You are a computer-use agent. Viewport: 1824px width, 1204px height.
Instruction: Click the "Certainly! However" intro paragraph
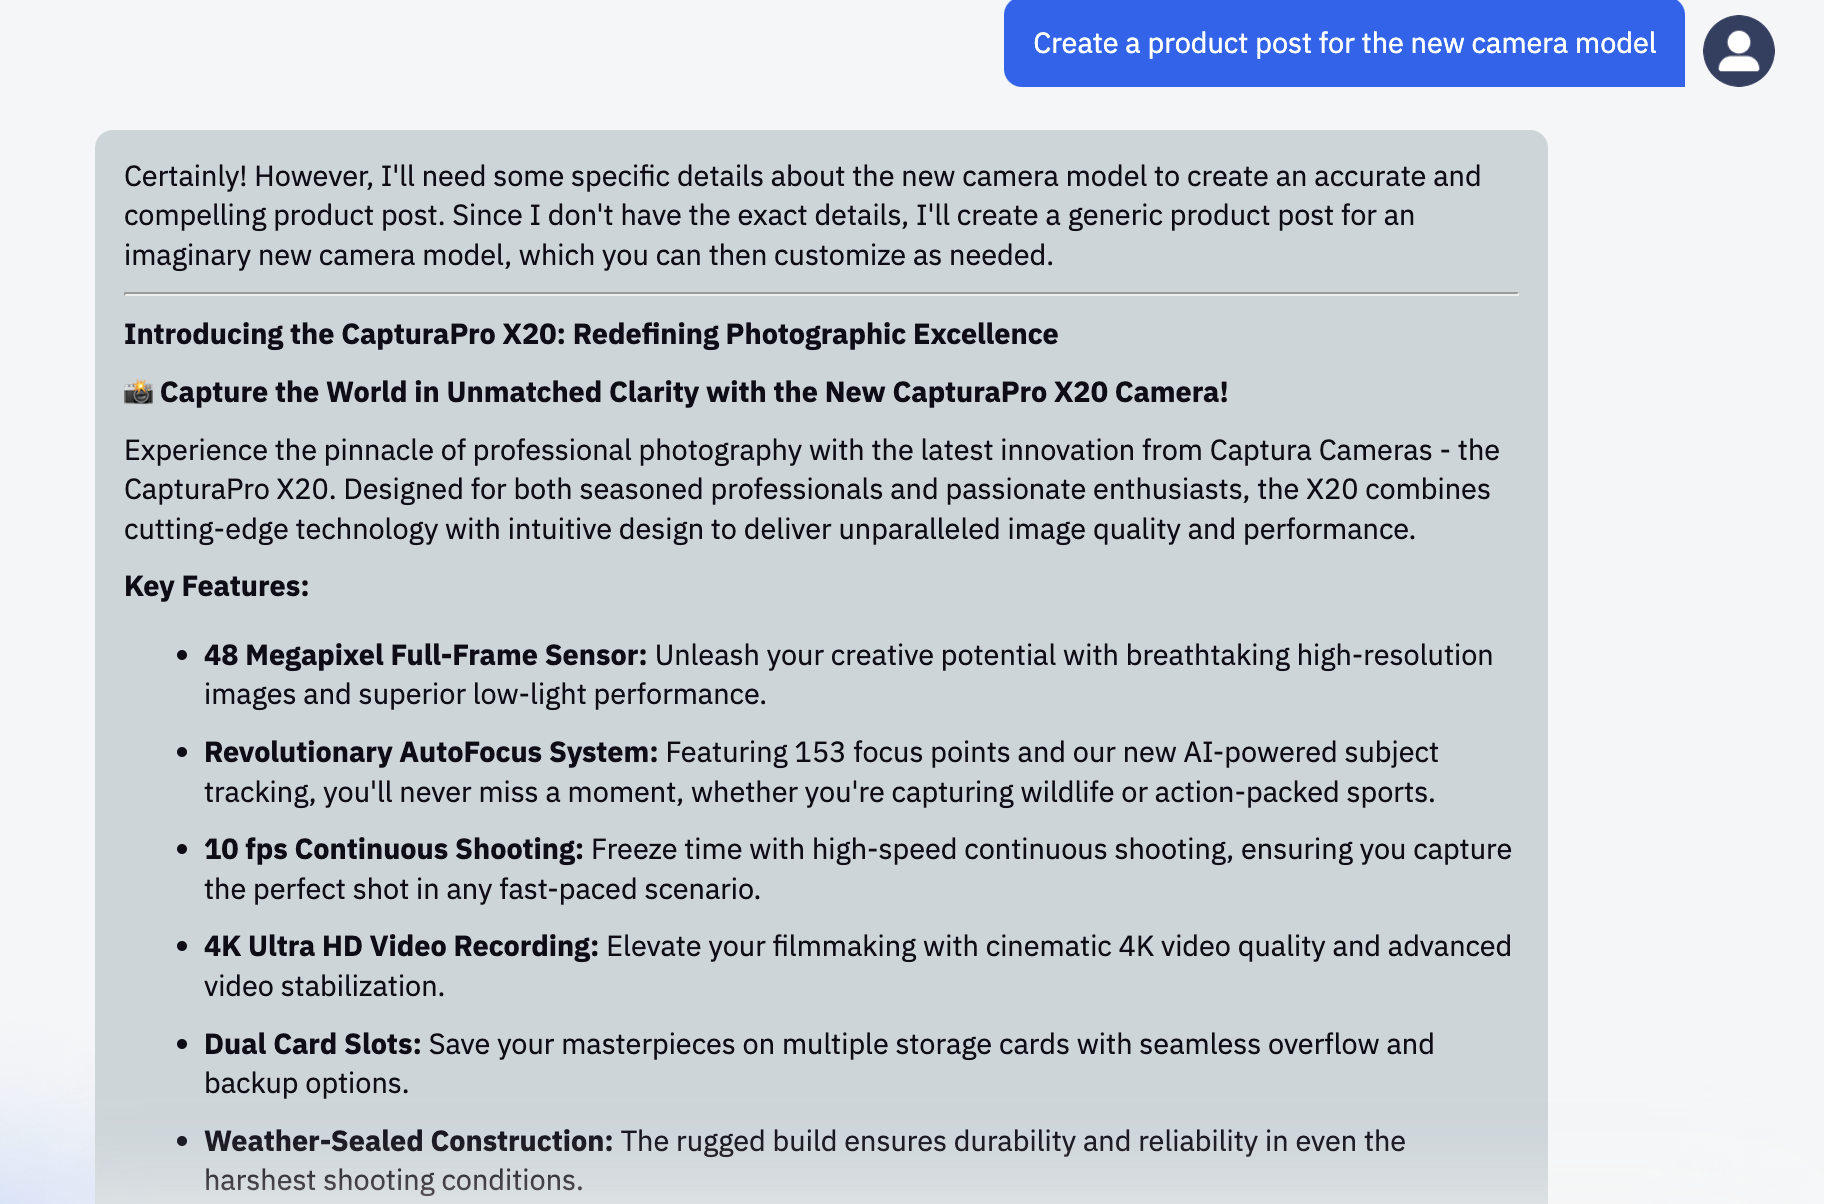tap(801, 215)
